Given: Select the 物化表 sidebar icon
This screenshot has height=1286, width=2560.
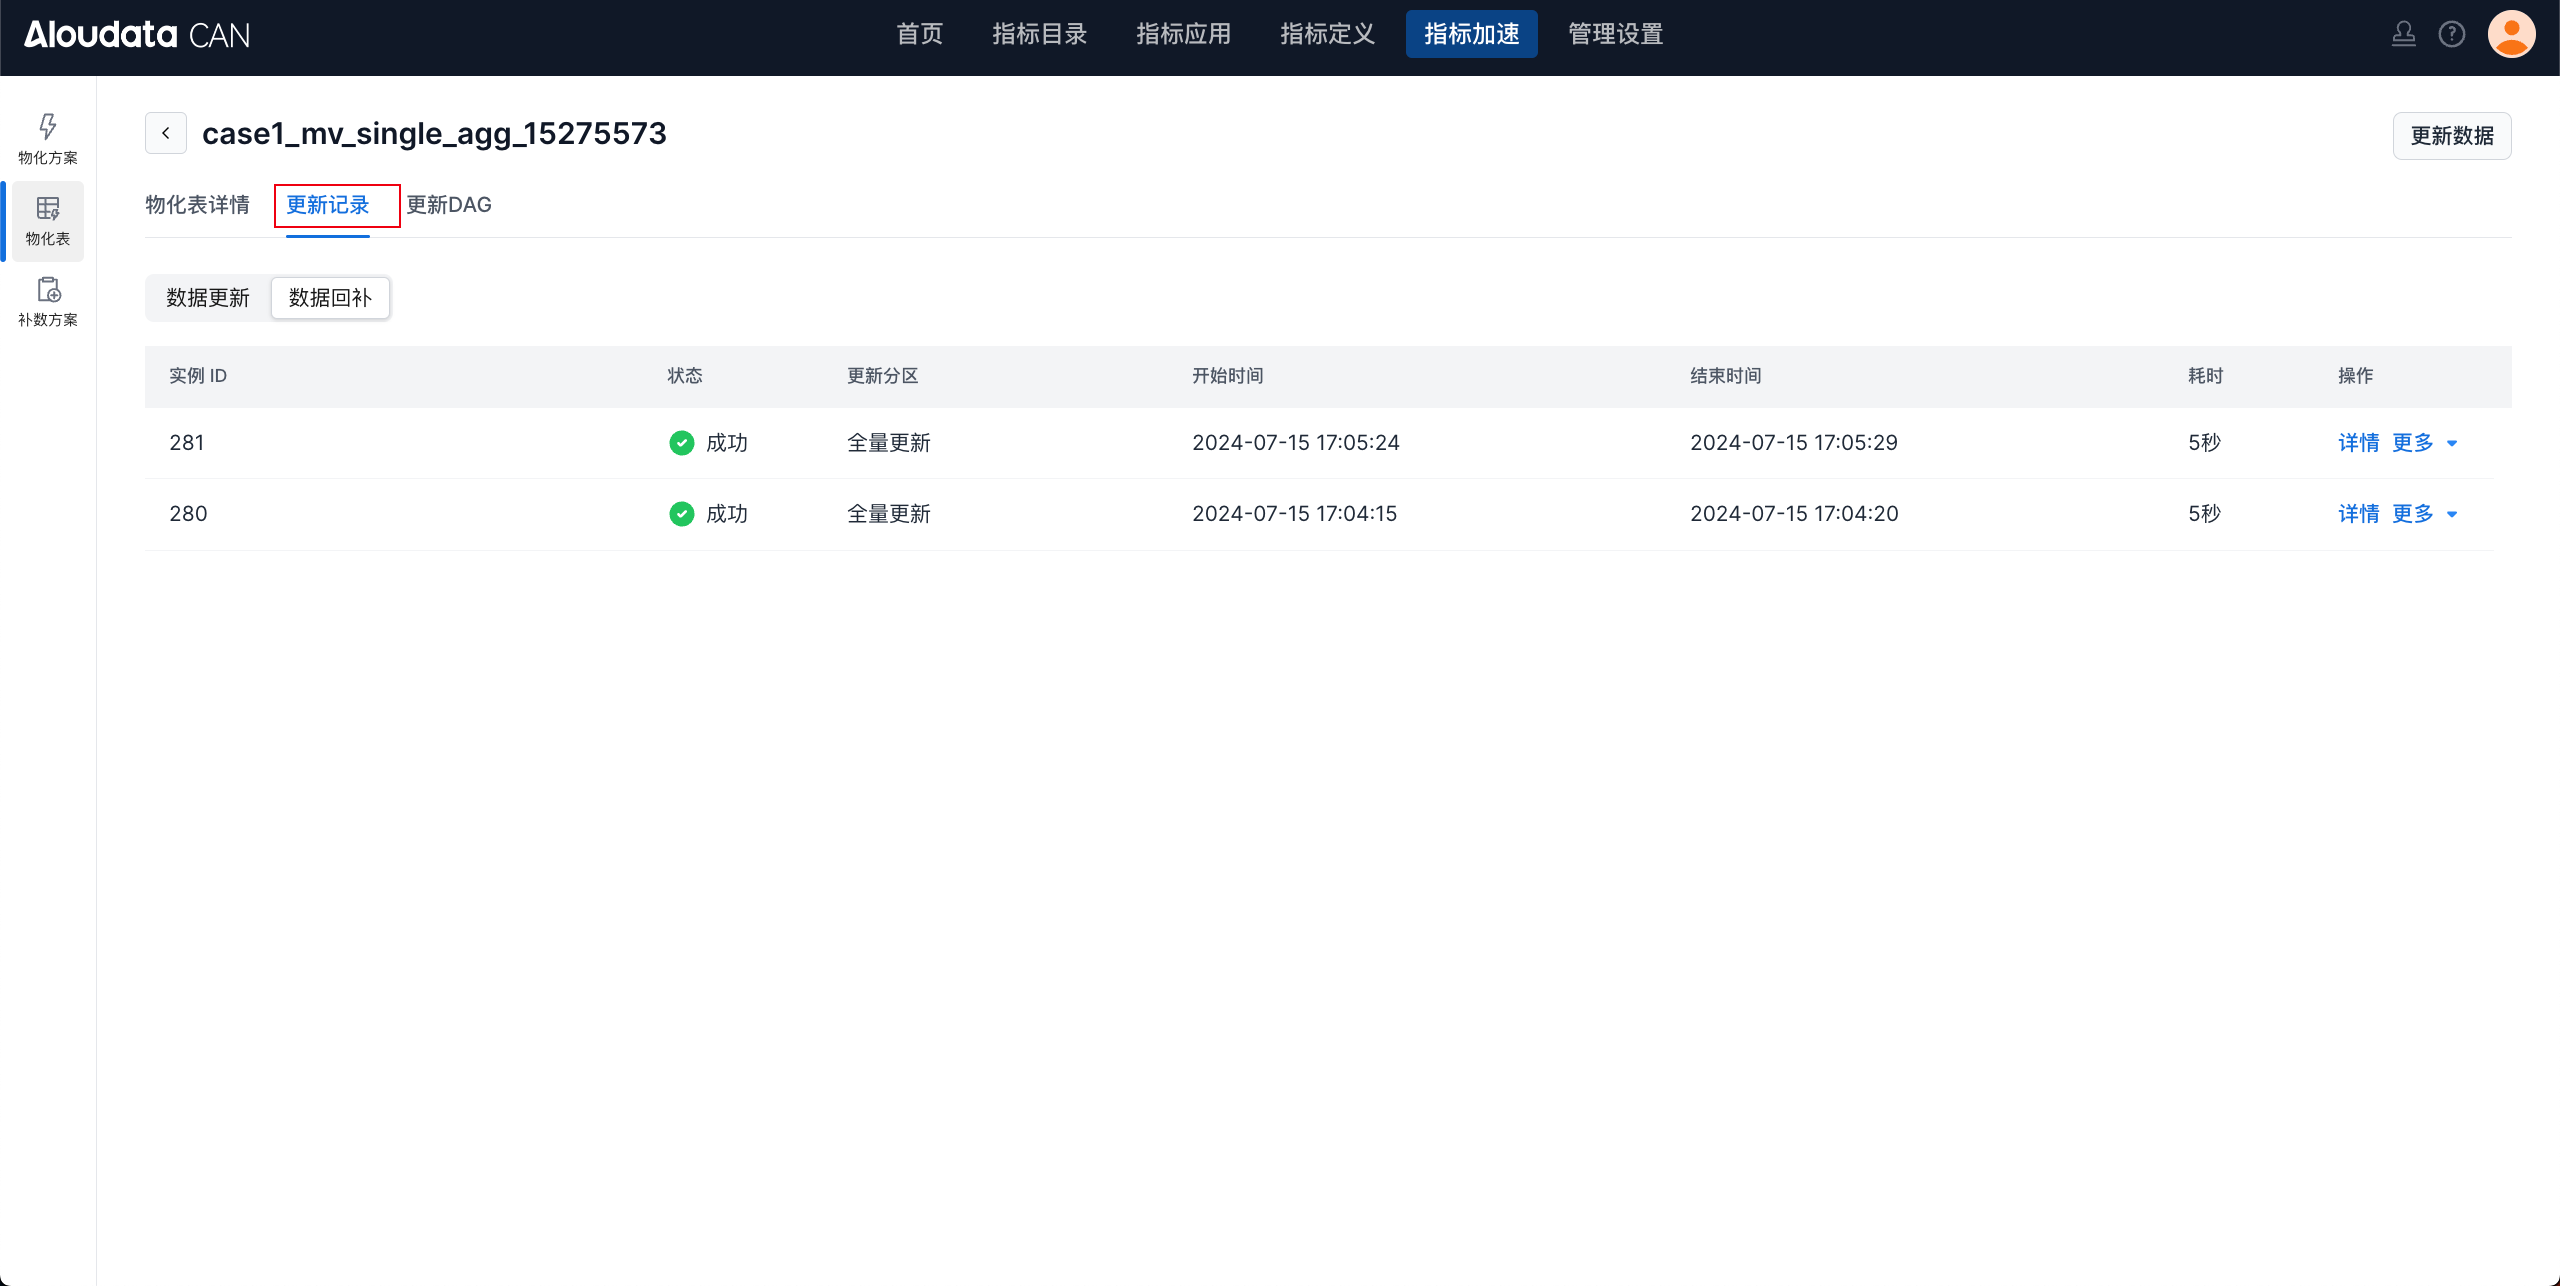Looking at the screenshot, I should point(47,220).
